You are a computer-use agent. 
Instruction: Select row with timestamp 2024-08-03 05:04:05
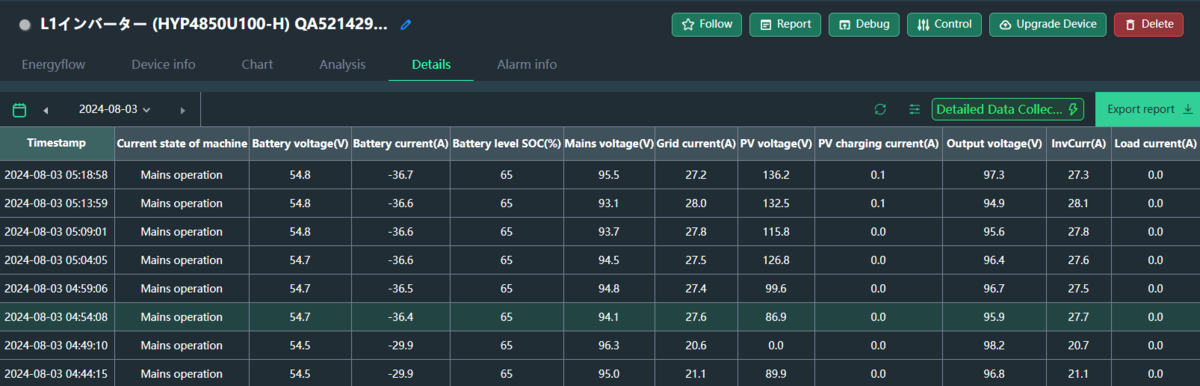(x=600, y=260)
